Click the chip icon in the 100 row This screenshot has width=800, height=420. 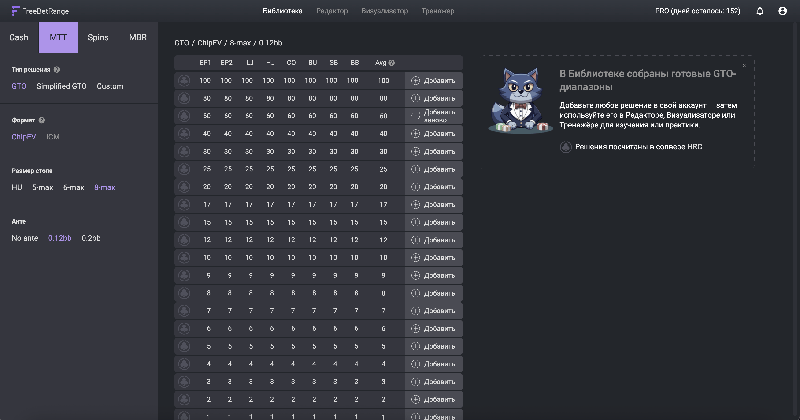click(x=183, y=81)
